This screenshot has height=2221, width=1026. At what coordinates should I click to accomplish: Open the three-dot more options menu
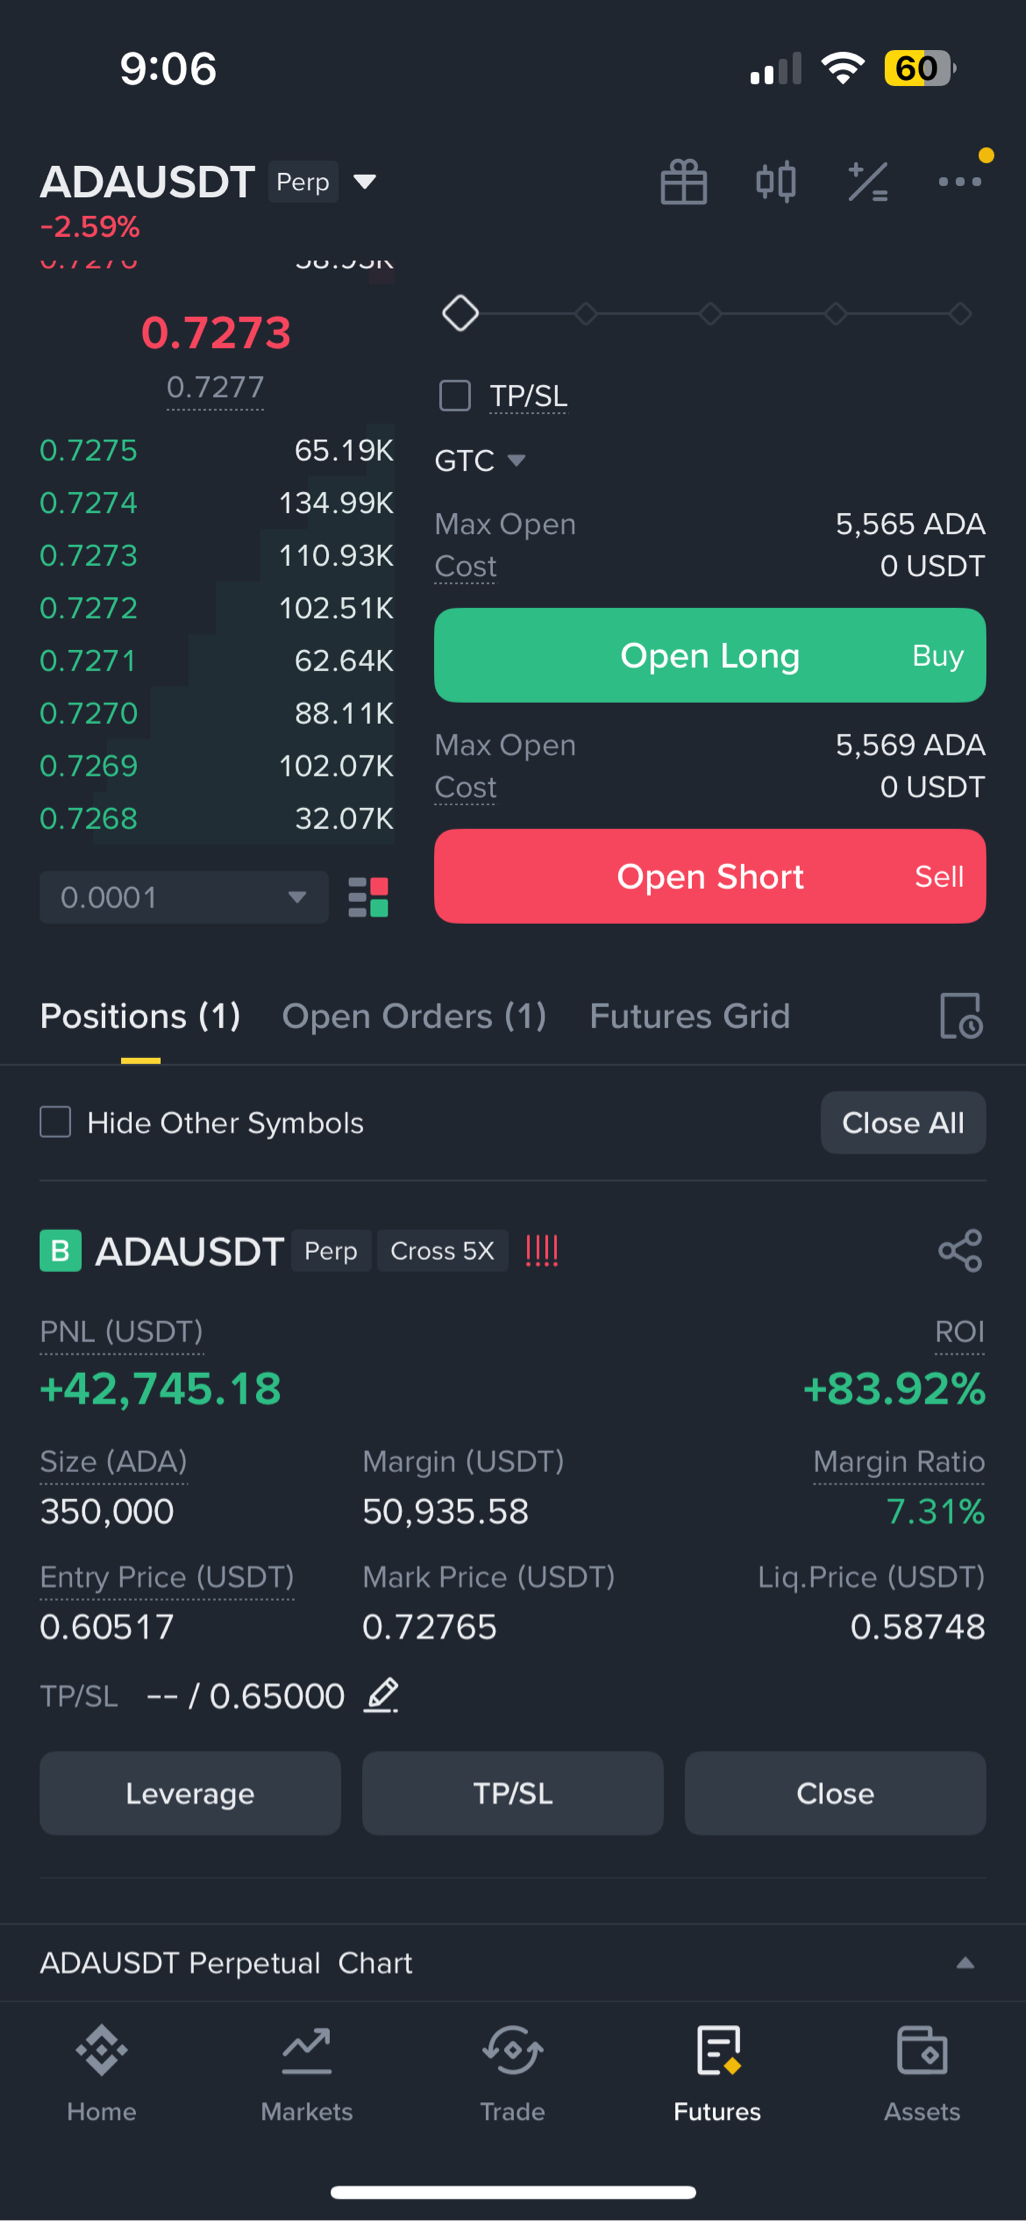[959, 182]
